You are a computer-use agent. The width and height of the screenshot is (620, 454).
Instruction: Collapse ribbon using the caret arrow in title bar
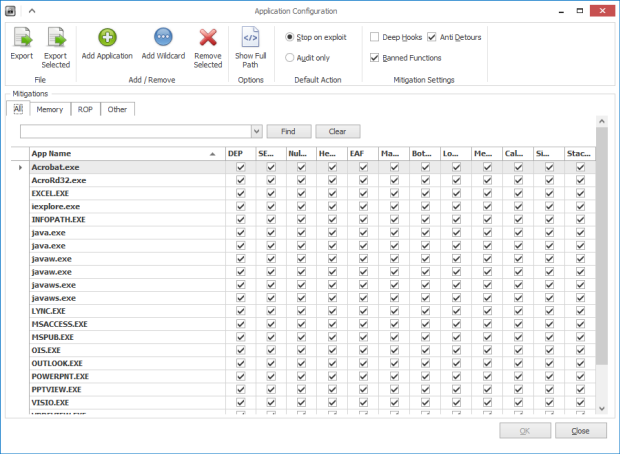[32, 11]
